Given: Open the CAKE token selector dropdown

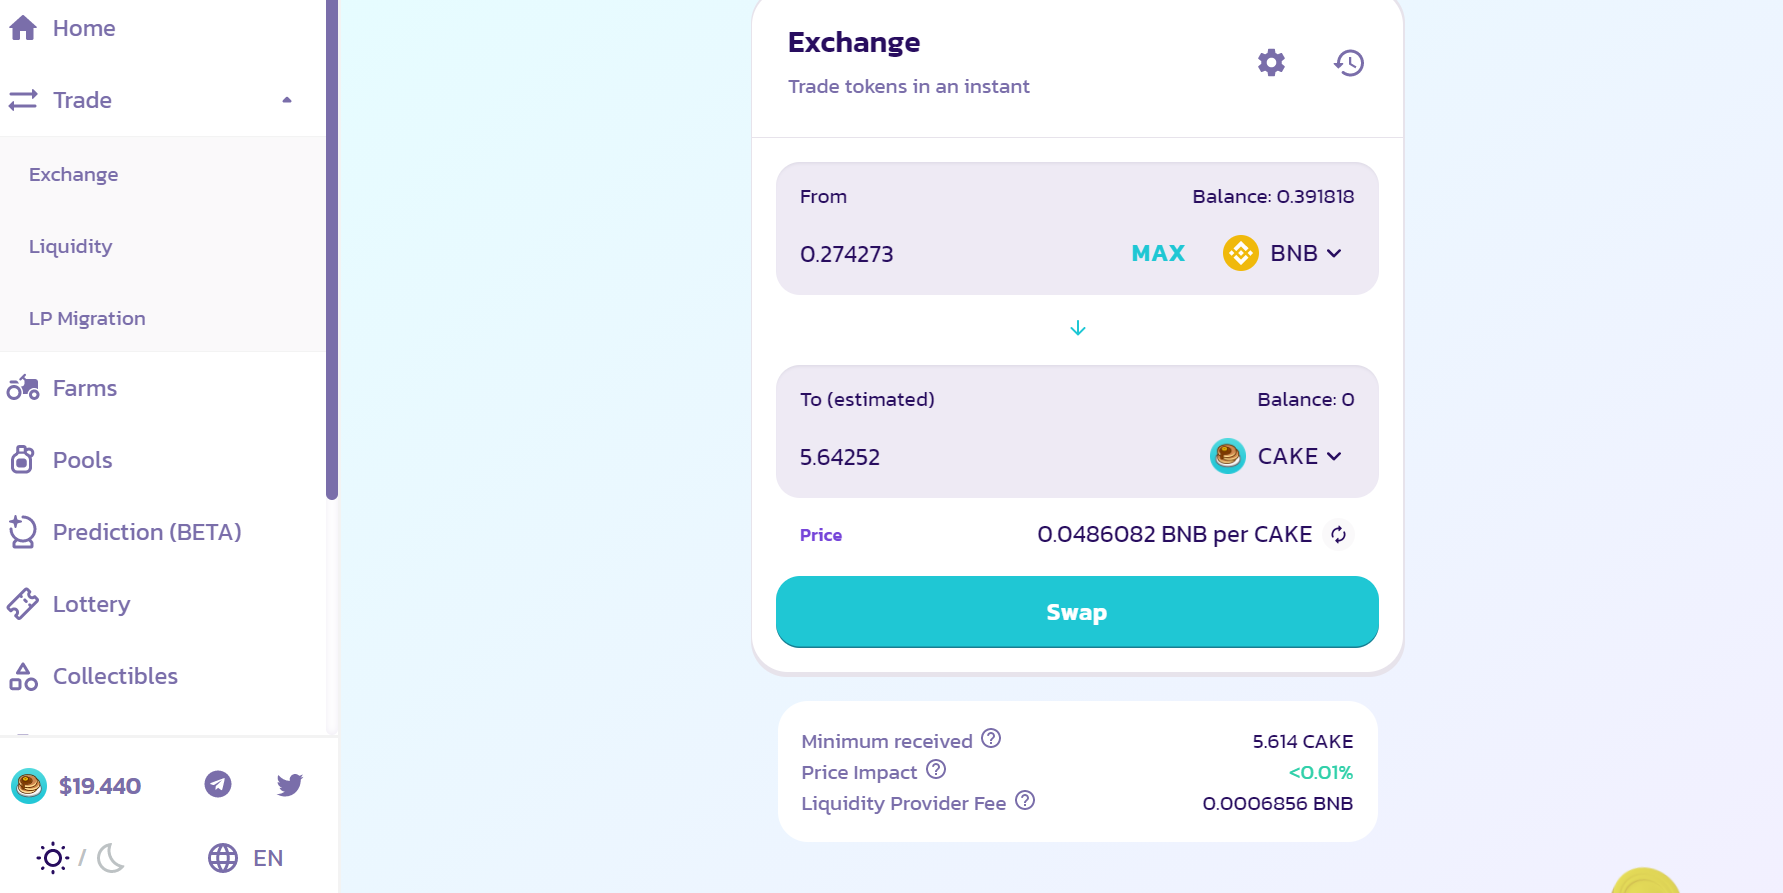Looking at the screenshot, I should pyautogui.click(x=1277, y=456).
